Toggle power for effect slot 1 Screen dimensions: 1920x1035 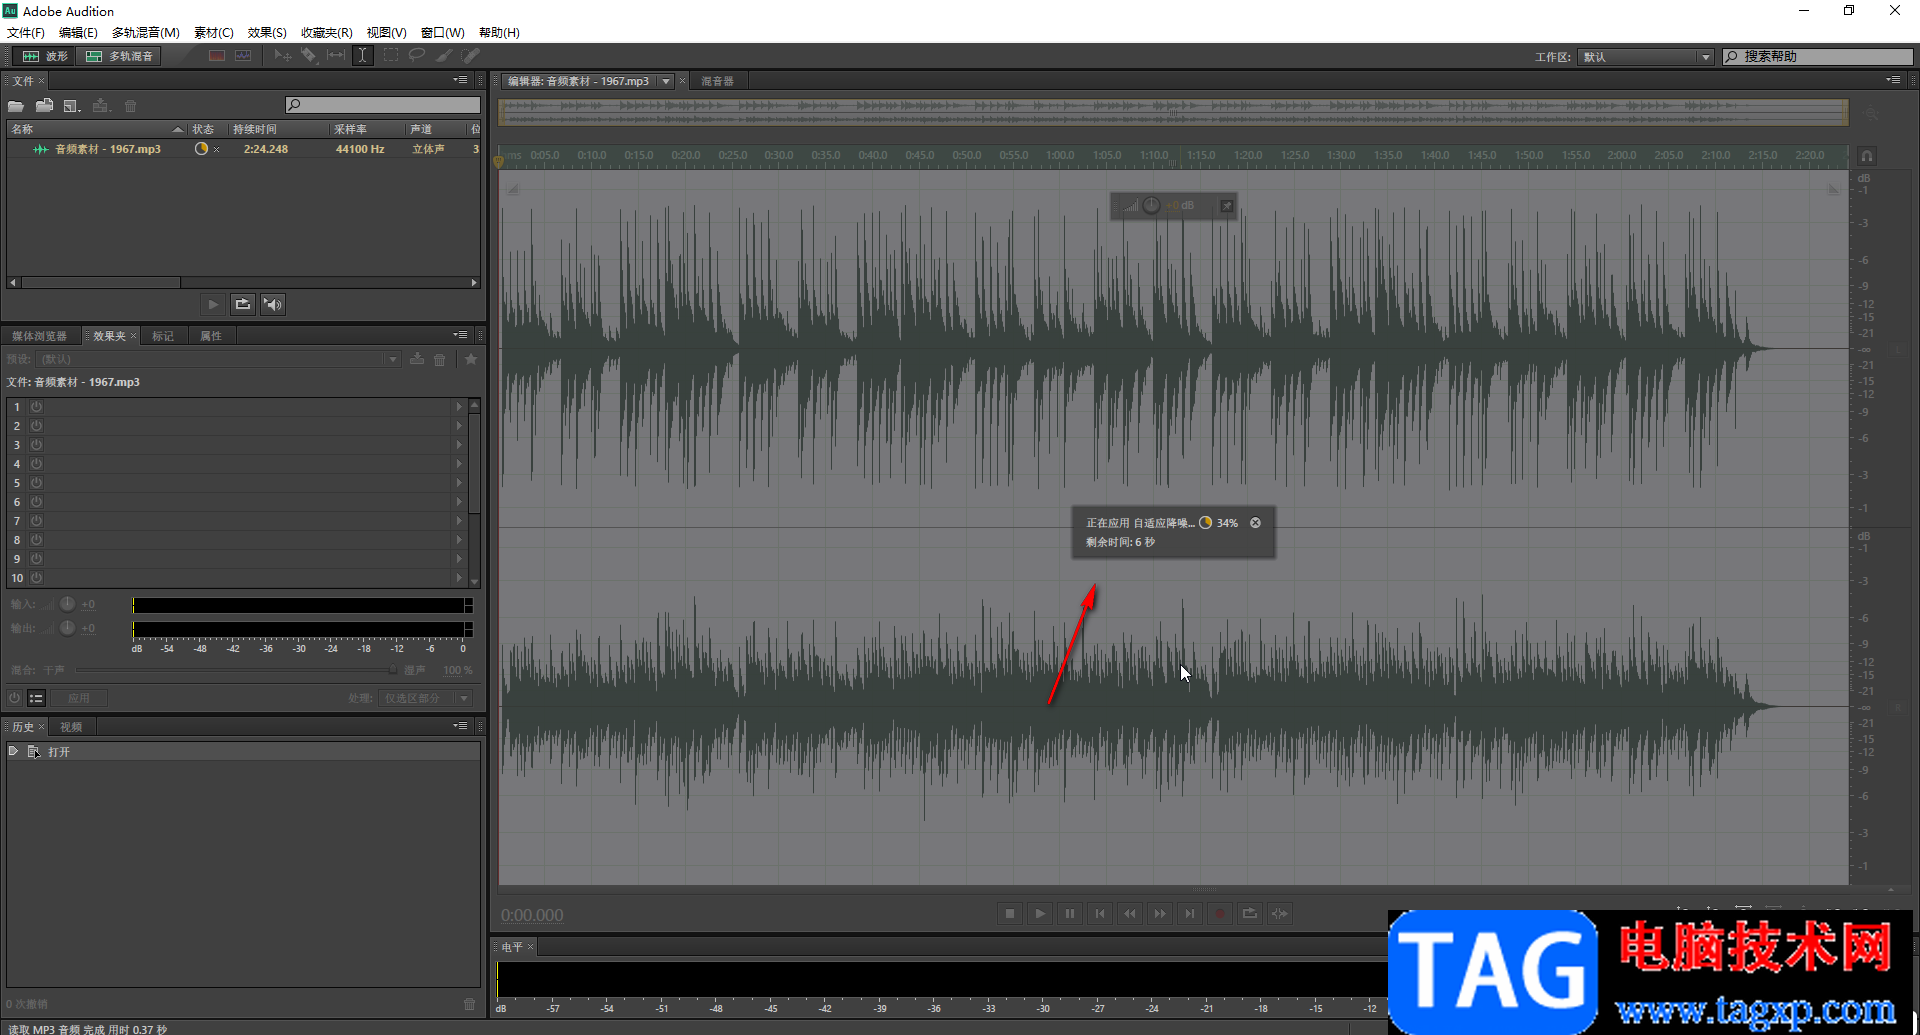point(36,407)
